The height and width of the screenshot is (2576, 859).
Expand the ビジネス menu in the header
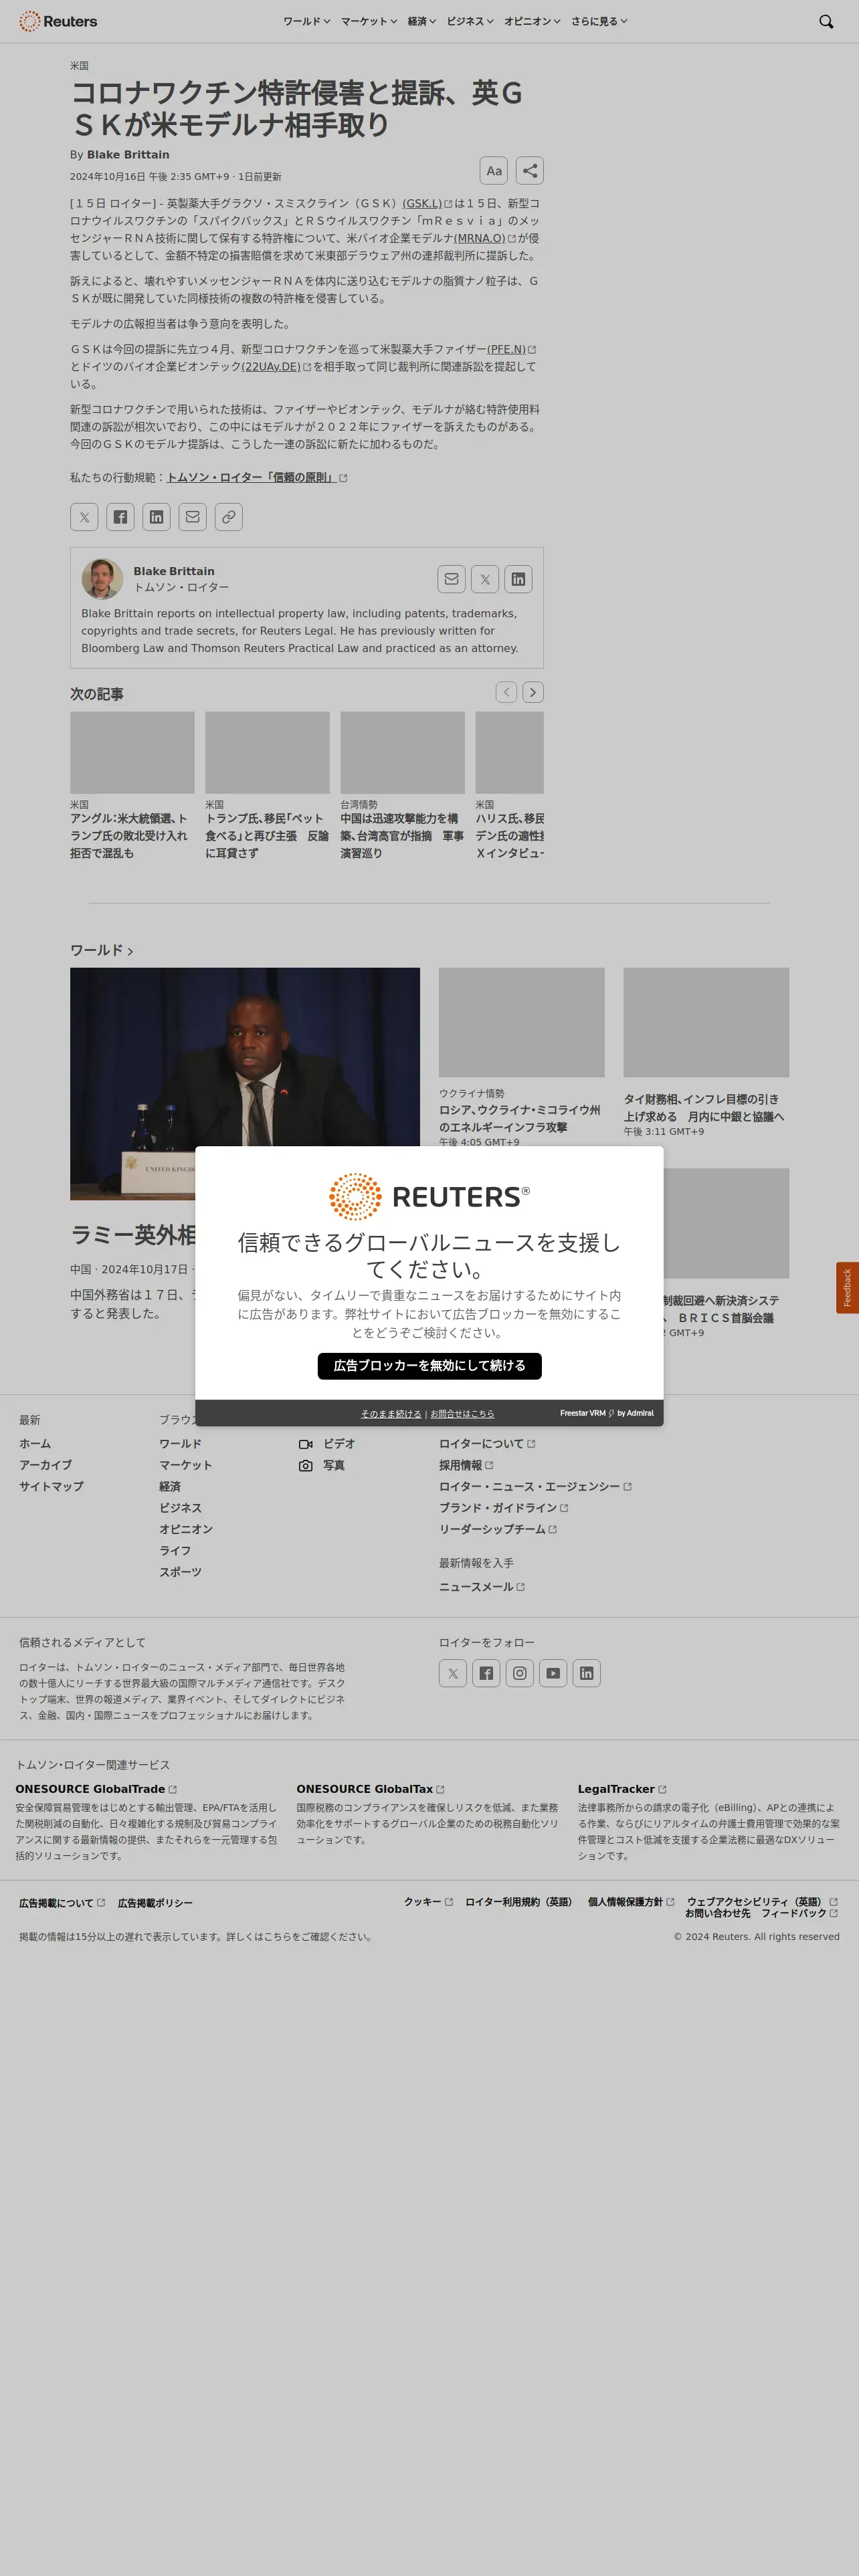pos(470,21)
